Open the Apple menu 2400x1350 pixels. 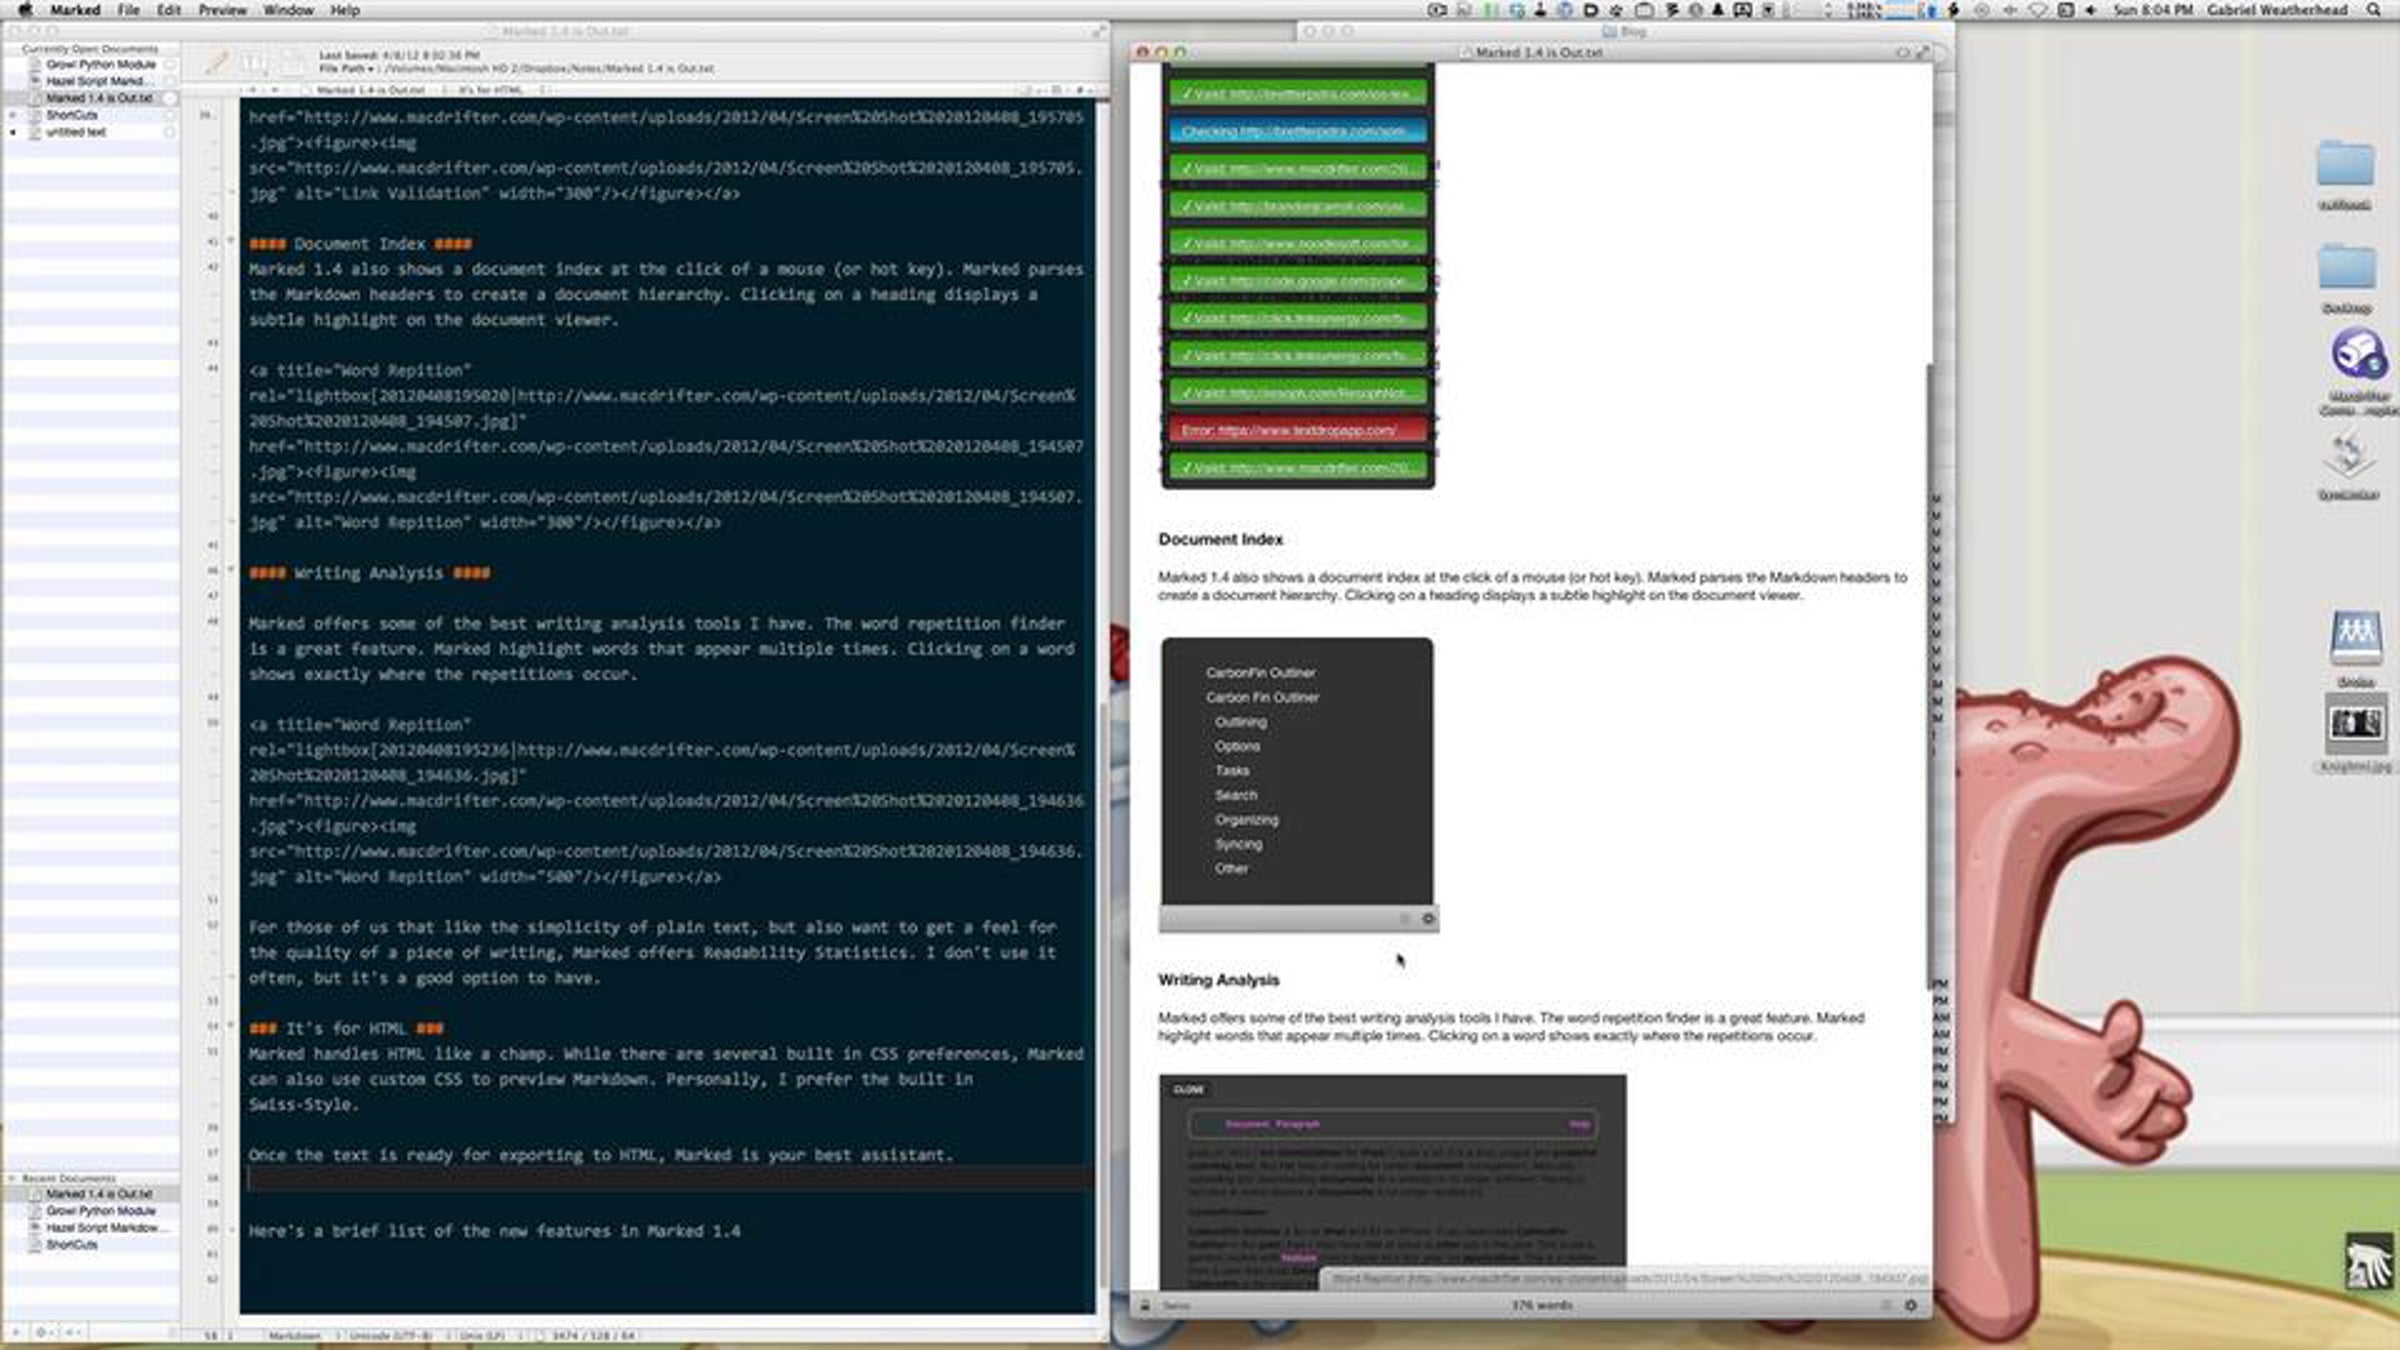tap(25, 10)
